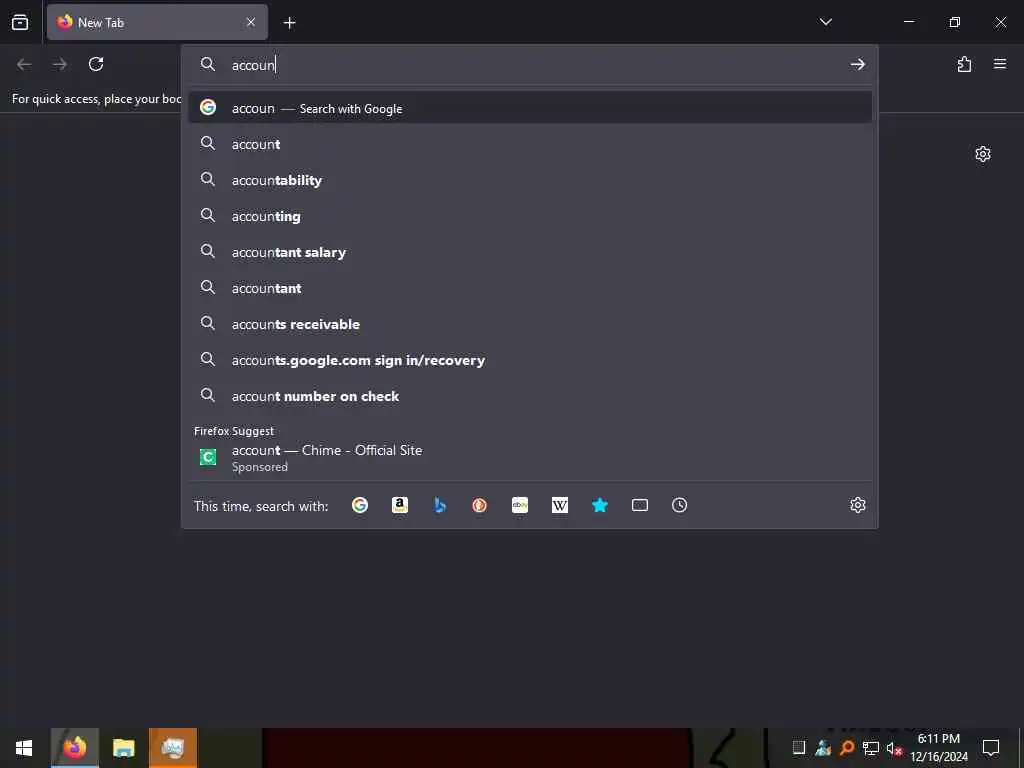Search this time with Amazon icon
This screenshot has height=768, width=1024.
400,505
